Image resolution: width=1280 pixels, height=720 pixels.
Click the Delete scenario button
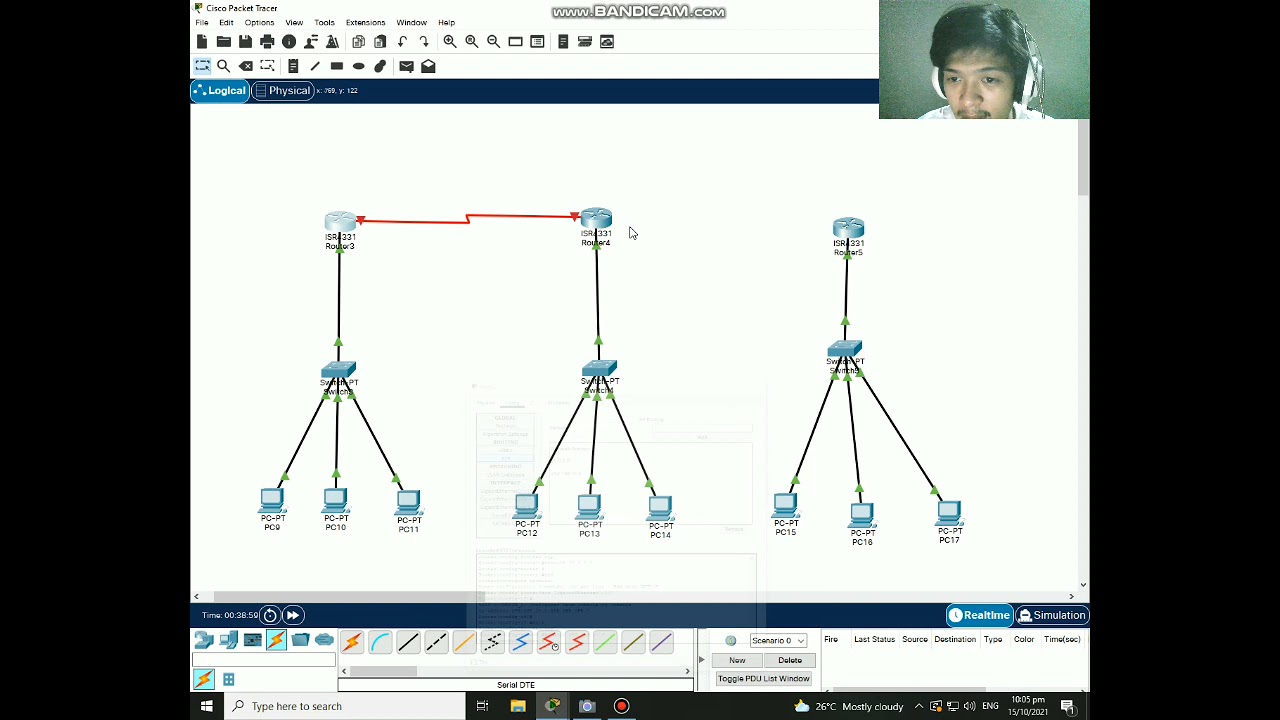click(x=790, y=660)
